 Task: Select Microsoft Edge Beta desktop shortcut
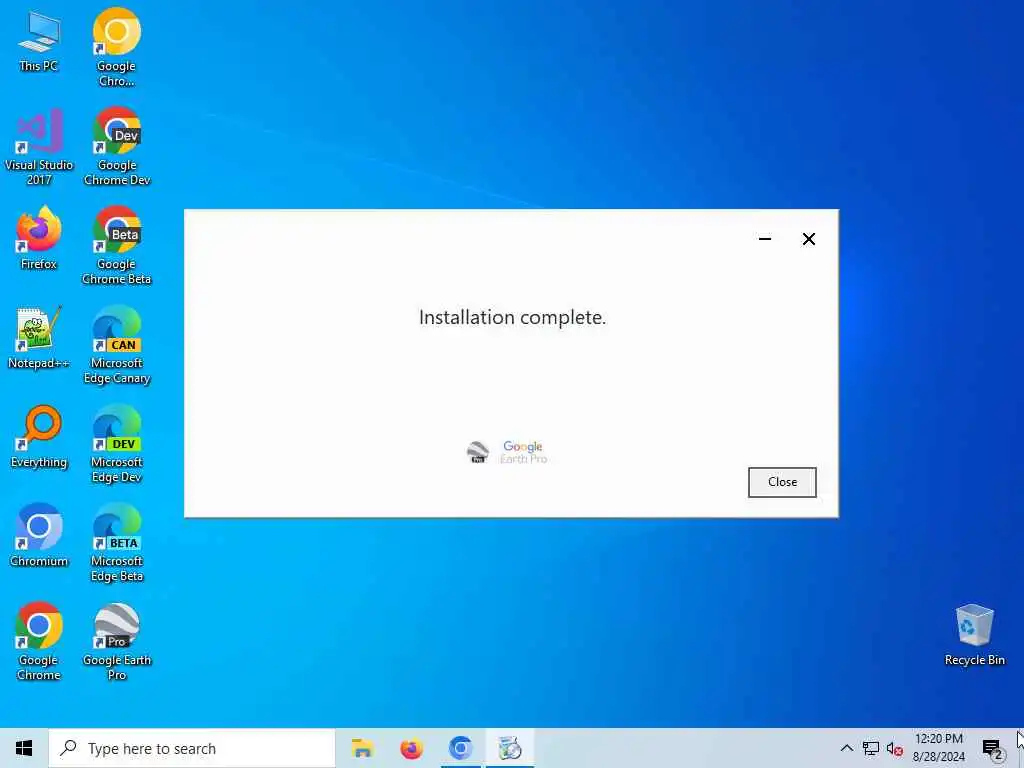[117, 543]
